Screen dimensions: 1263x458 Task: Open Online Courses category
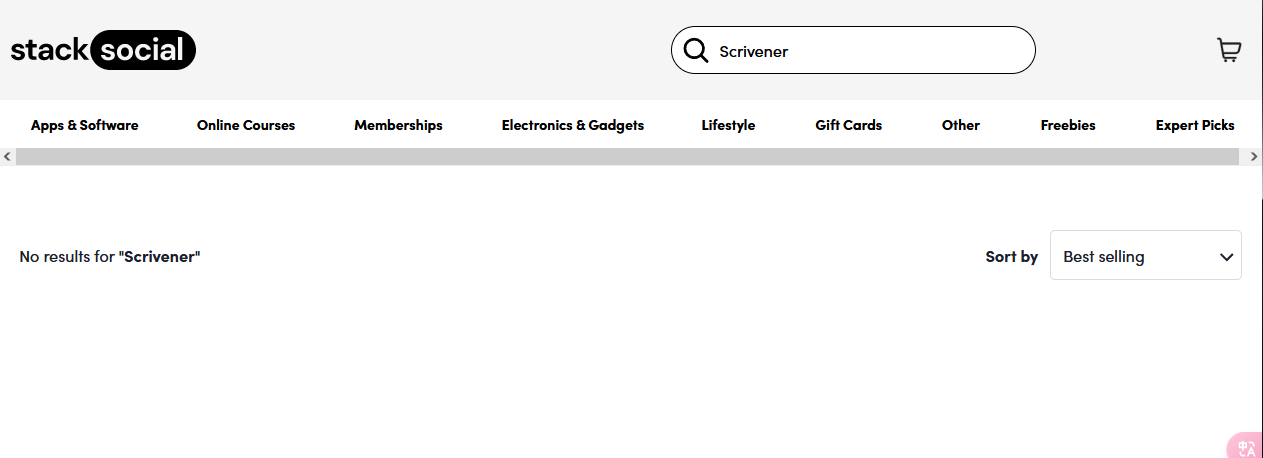point(246,125)
